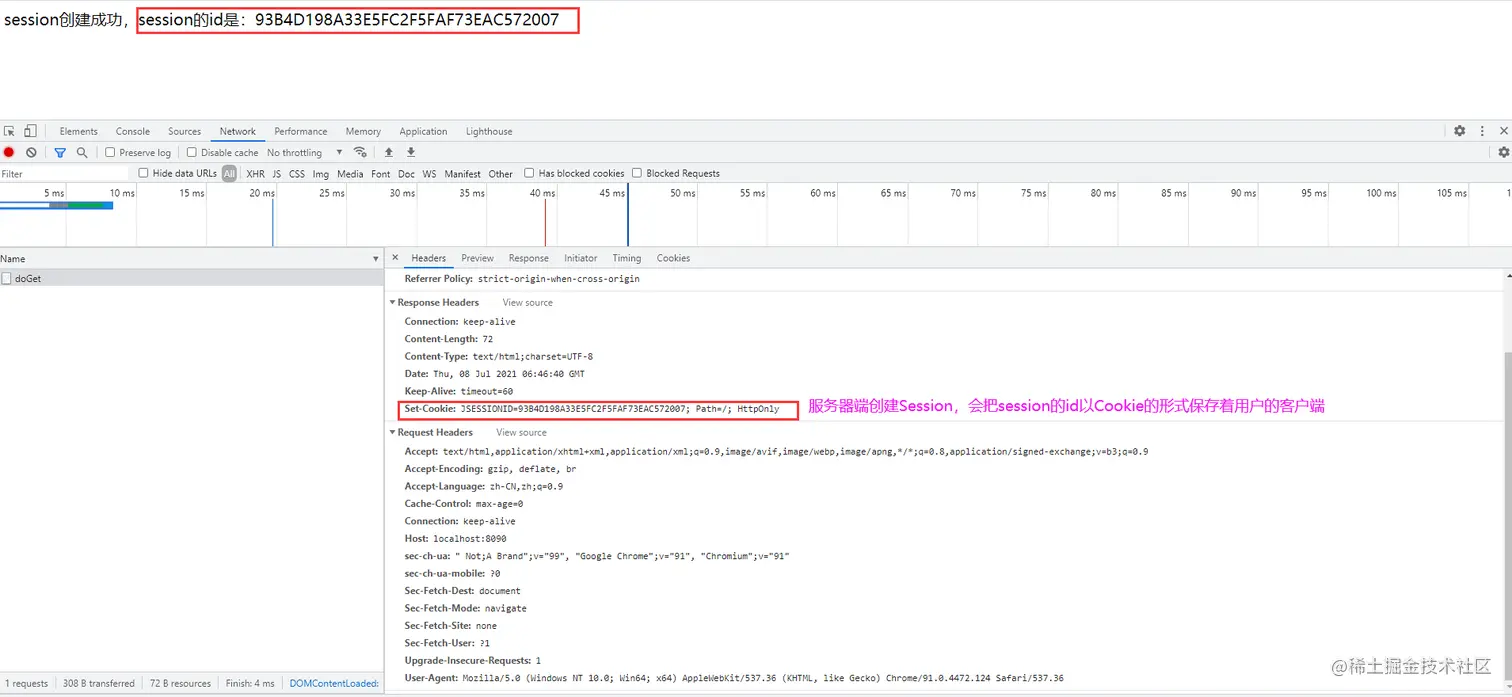The width and height of the screenshot is (1512, 697).
Task: Filter requests by XHR type
Action: tap(256, 173)
